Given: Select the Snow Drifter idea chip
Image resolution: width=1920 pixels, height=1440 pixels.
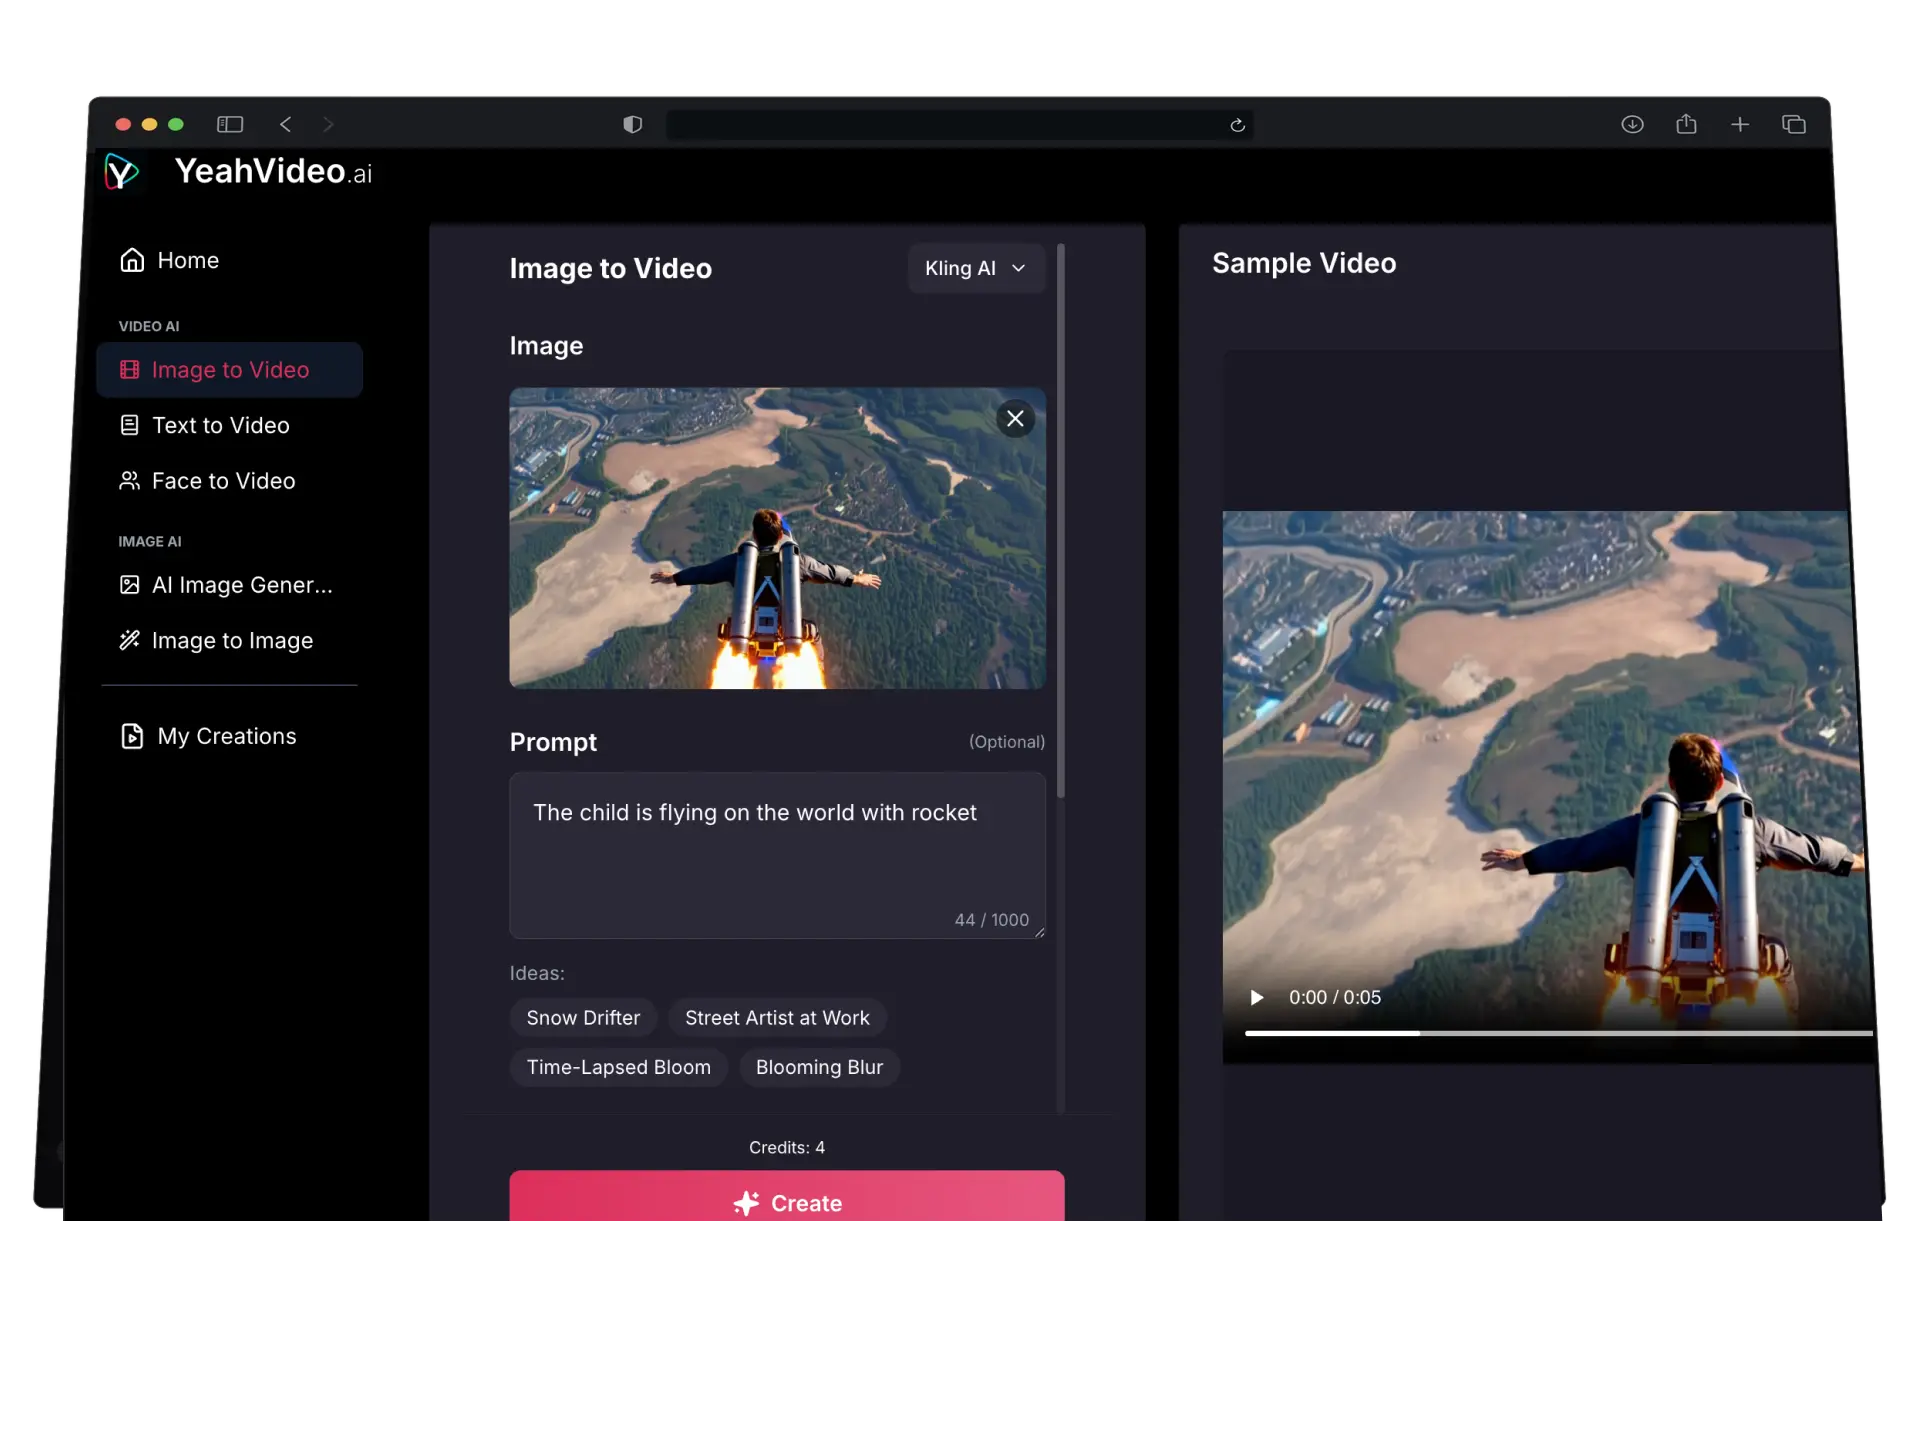Looking at the screenshot, I should pyautogui.click(x=583, y=1017).
